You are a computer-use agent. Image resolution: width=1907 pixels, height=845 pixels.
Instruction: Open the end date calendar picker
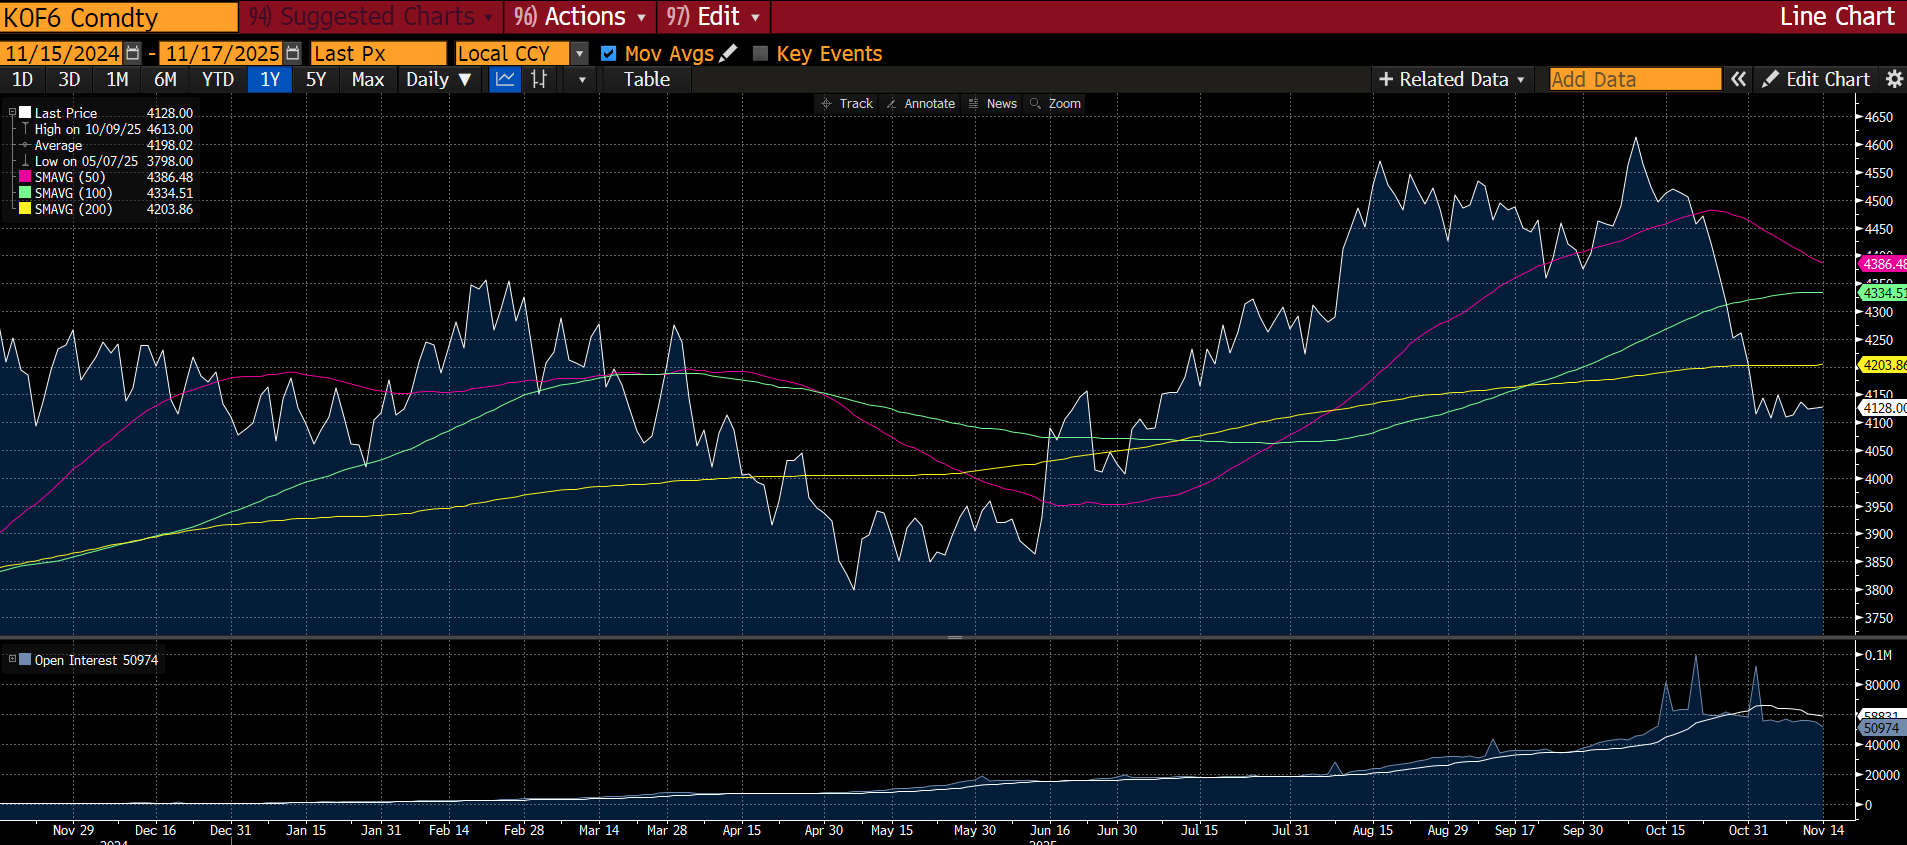(x=292, y=53)
